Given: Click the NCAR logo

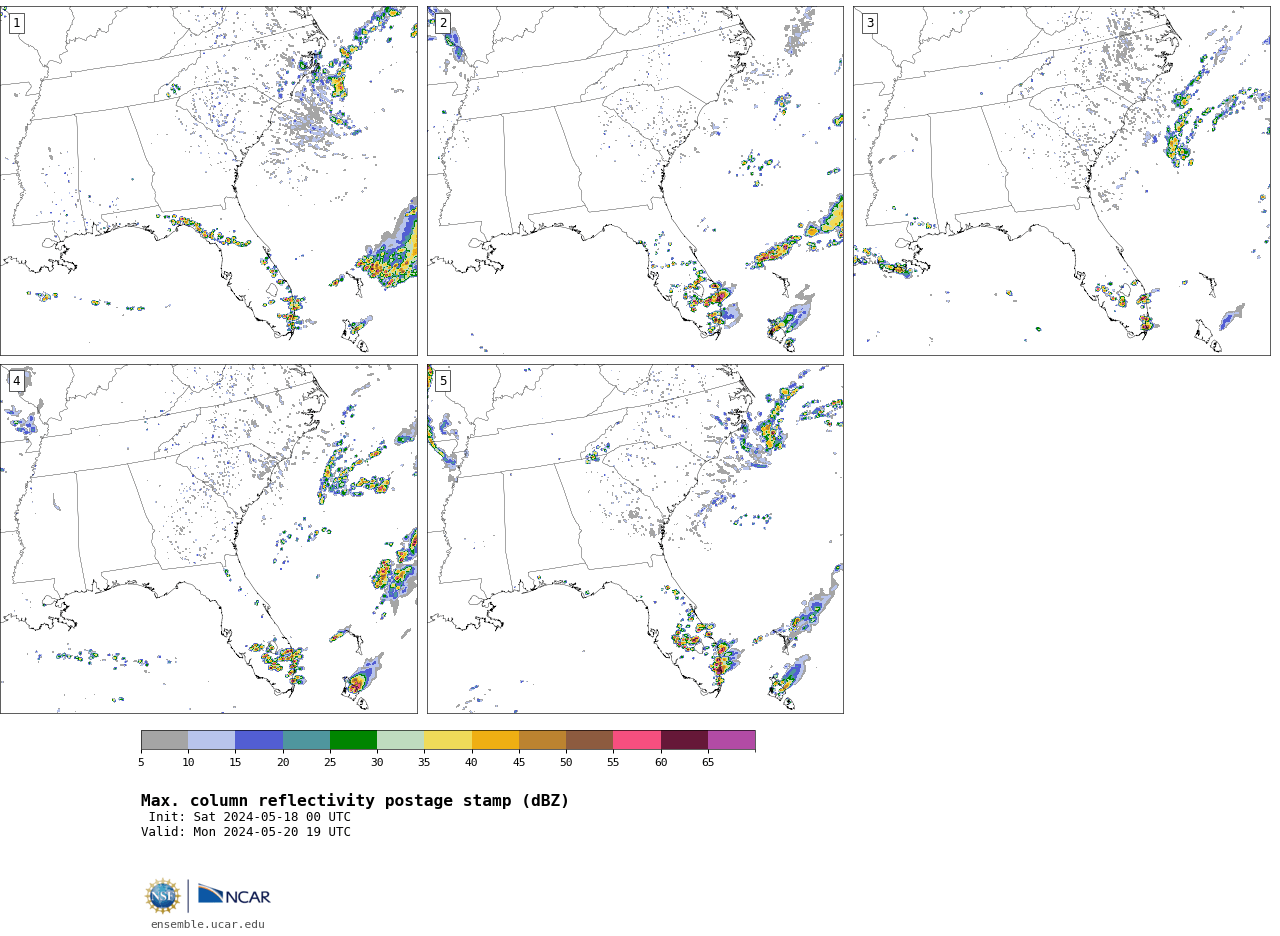Looking at the screenshot, I should (x=234, y=895).
